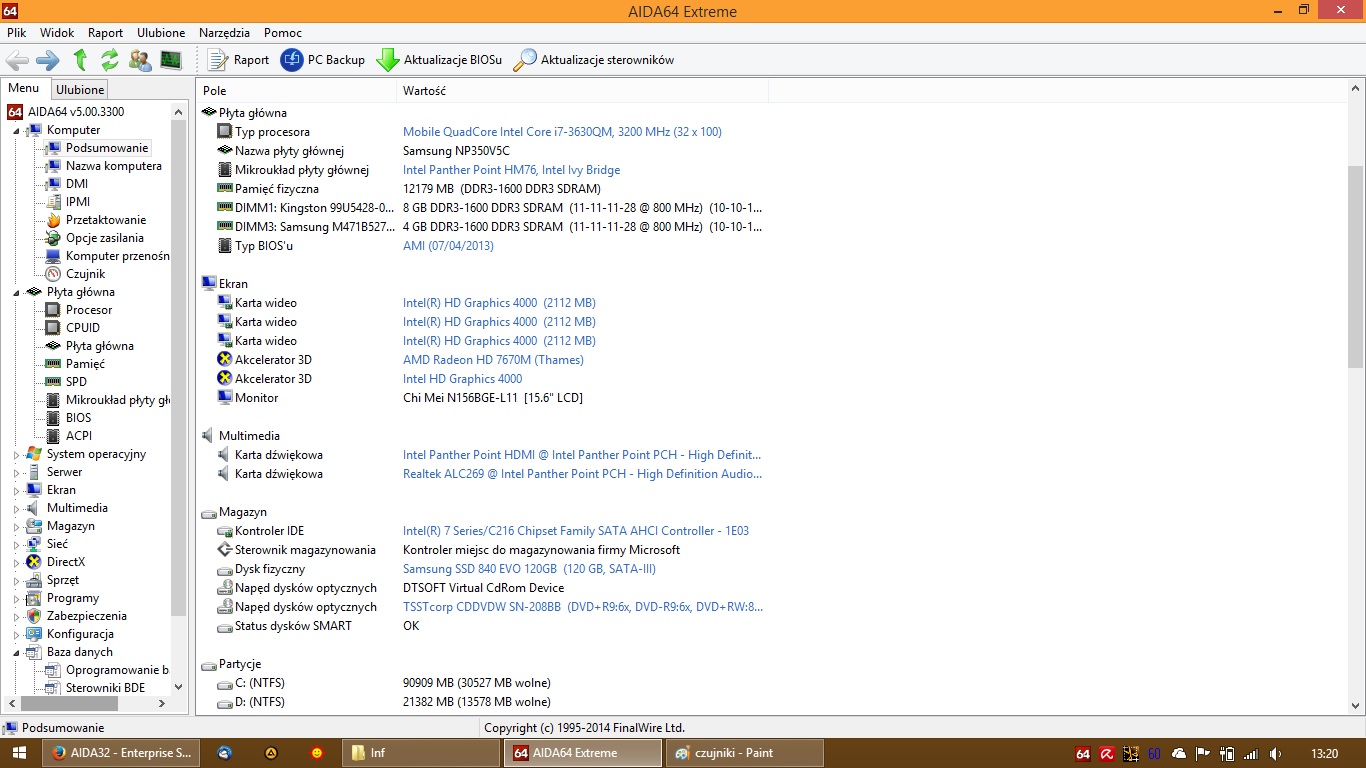Click the two-people users toolbar icon
Viewport: 1366px width, 768px height.
pyautogui.click(x=140, y=60)
